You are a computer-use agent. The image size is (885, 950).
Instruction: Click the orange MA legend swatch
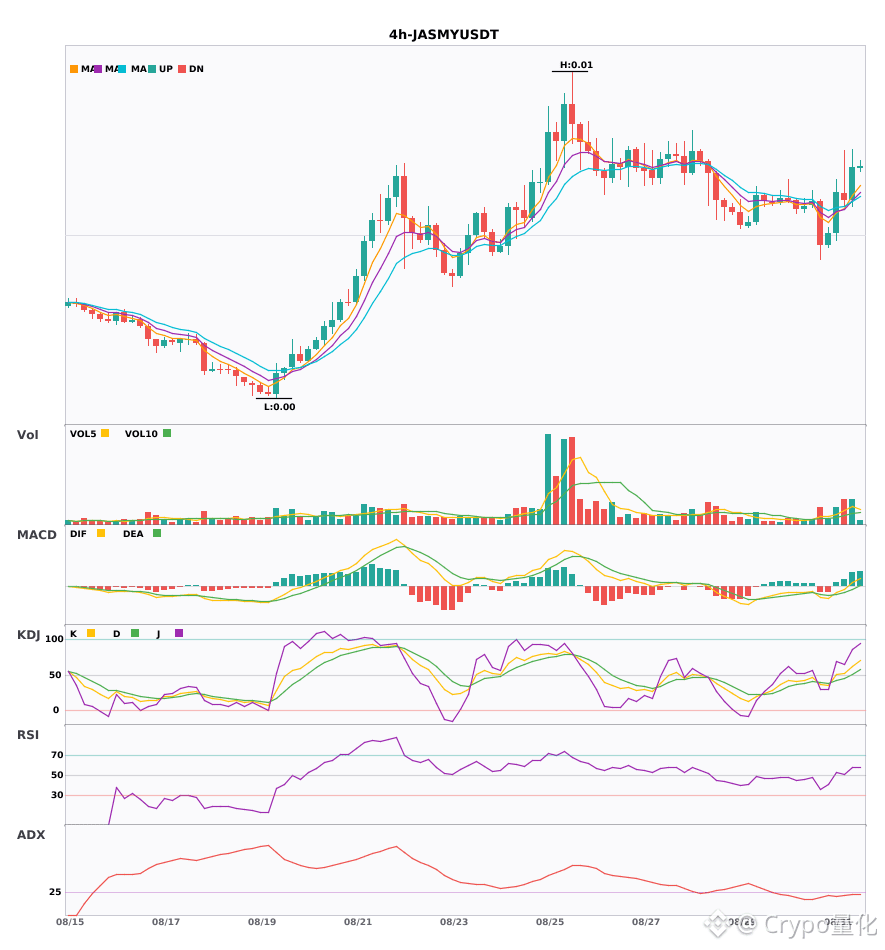click(x=74, y=69)
